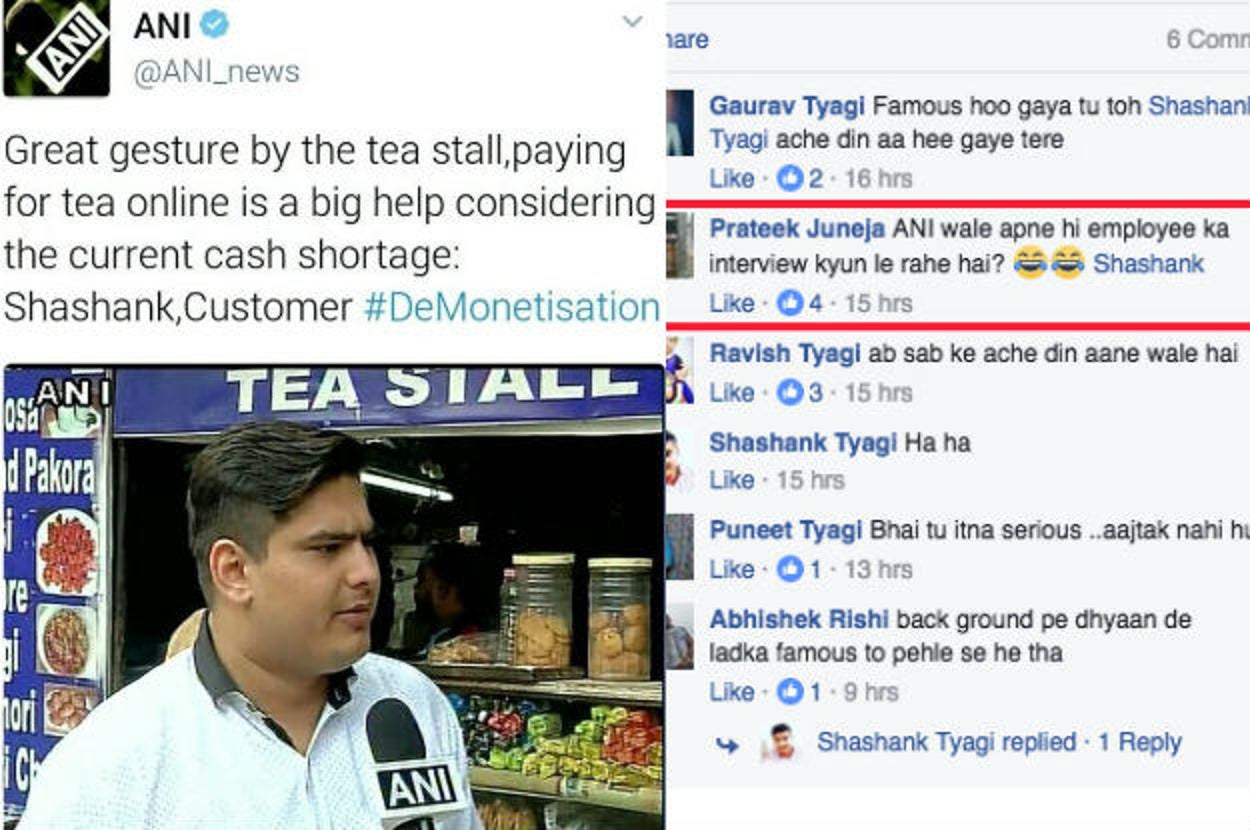The width and height of the screenshot is (1250, 830).
Task: Expand the "Shashank Tyagi replied · 1 Reply" thread
Action: tap(999, 743)
